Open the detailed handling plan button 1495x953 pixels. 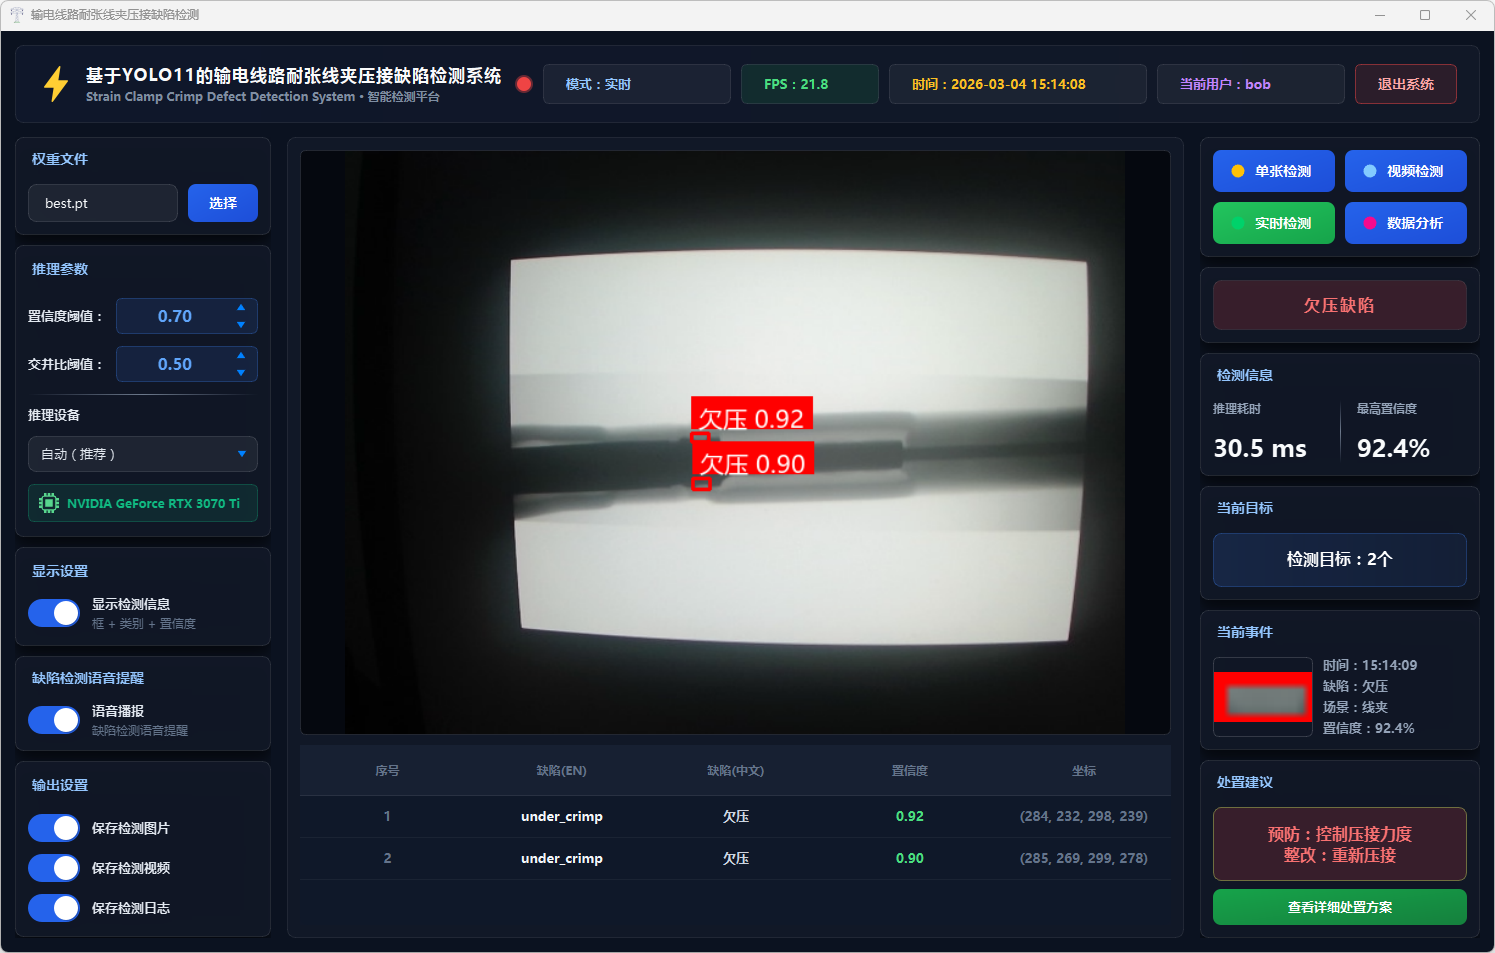(1339, 907)
